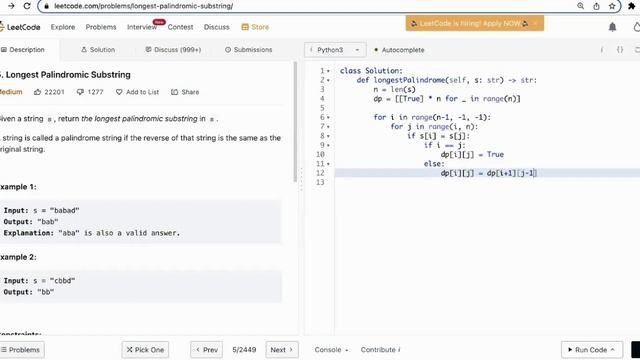The width and height of the screenshot is (640, 360).
Task: Collapse code fold arrow on line 11
Action: [328, 164]
